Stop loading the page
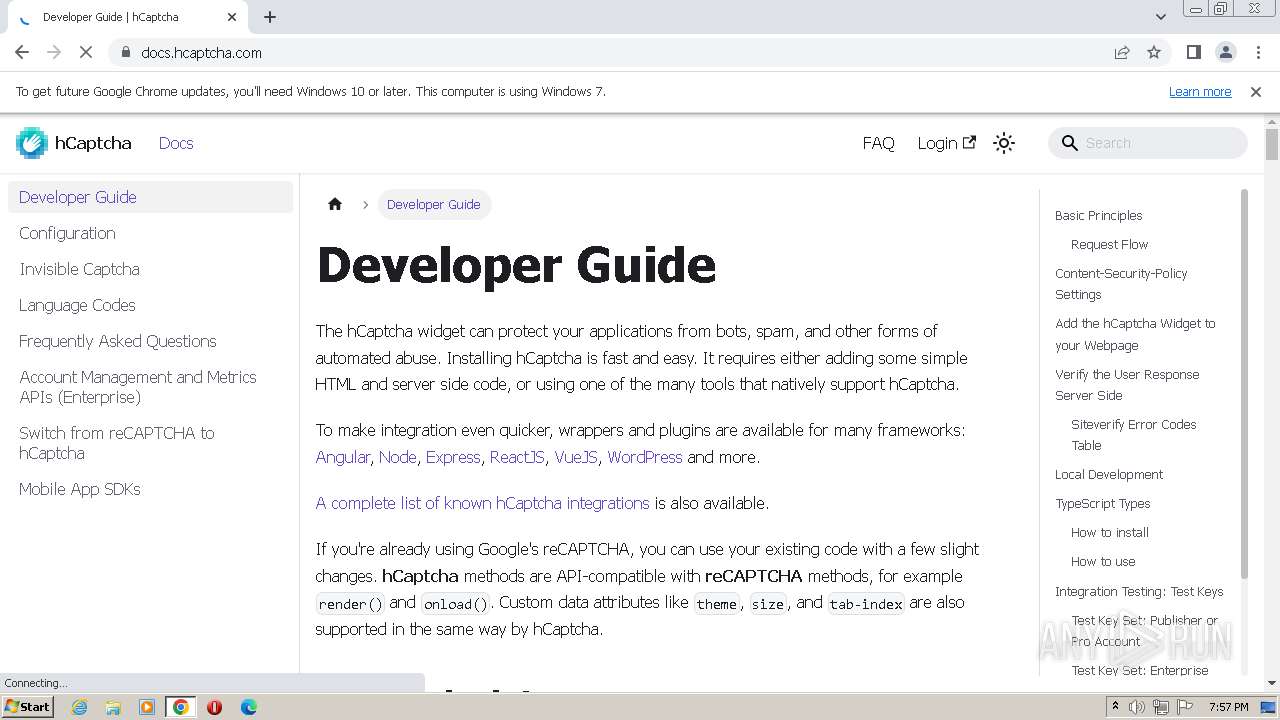Screen dimensions: 1280x720 (86, 52)
